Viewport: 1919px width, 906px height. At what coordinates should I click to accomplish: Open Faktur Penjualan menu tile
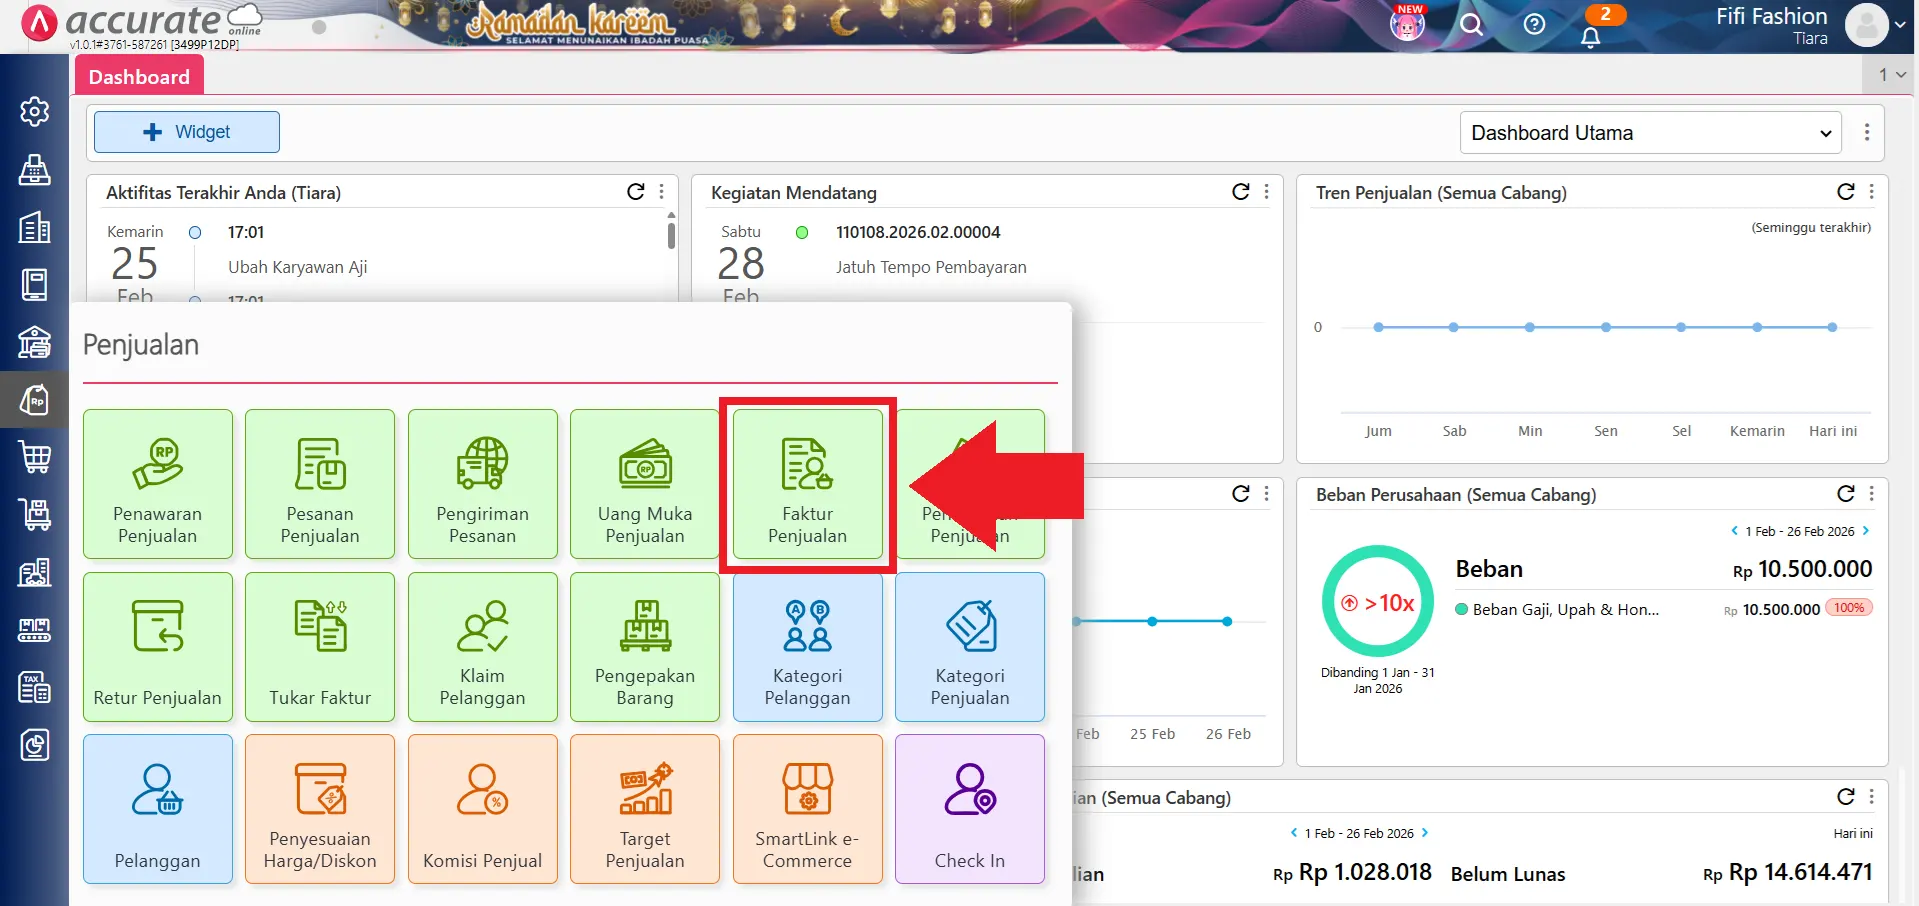coord(807,484)
